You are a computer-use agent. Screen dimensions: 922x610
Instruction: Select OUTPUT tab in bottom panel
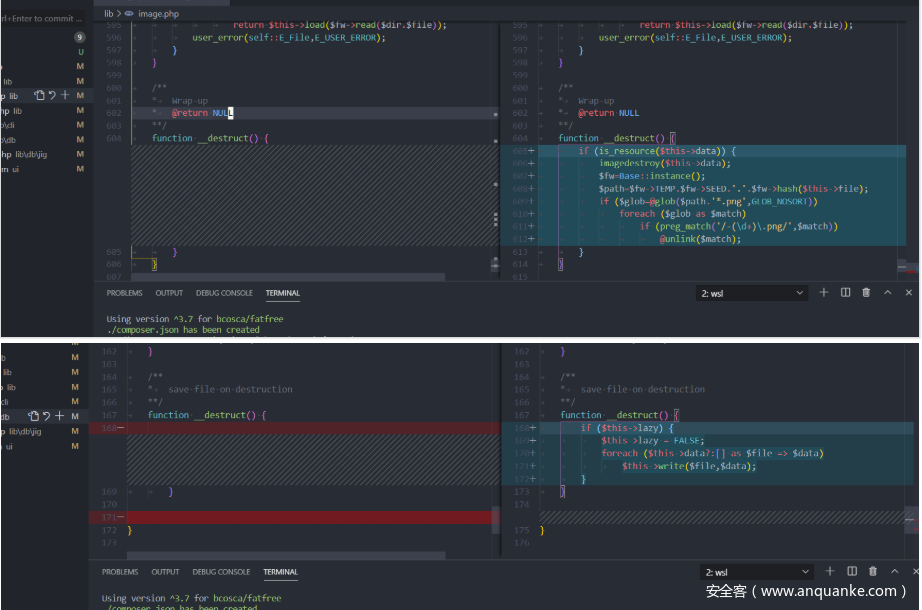pos(166,572)
